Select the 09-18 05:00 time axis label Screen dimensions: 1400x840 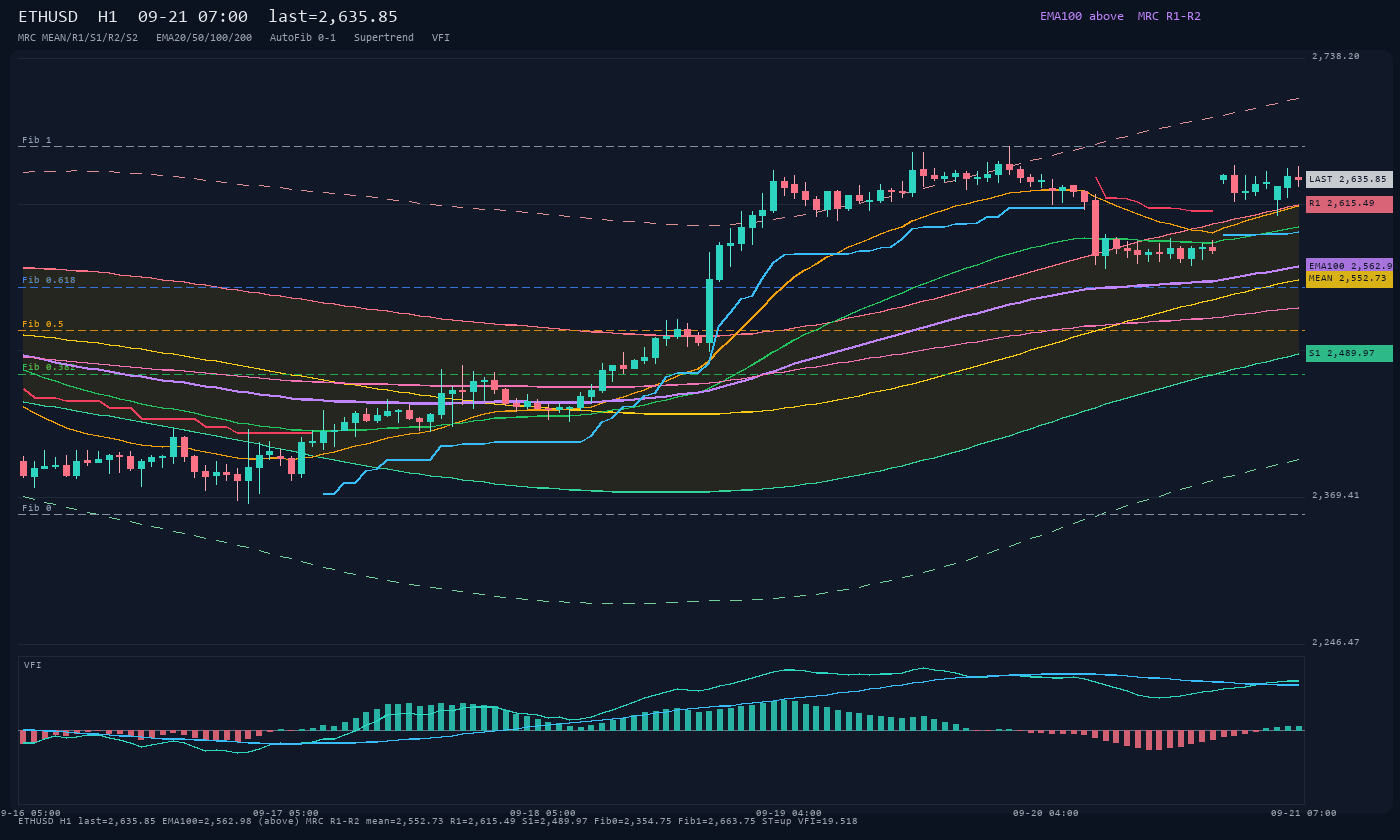point(543,813)
